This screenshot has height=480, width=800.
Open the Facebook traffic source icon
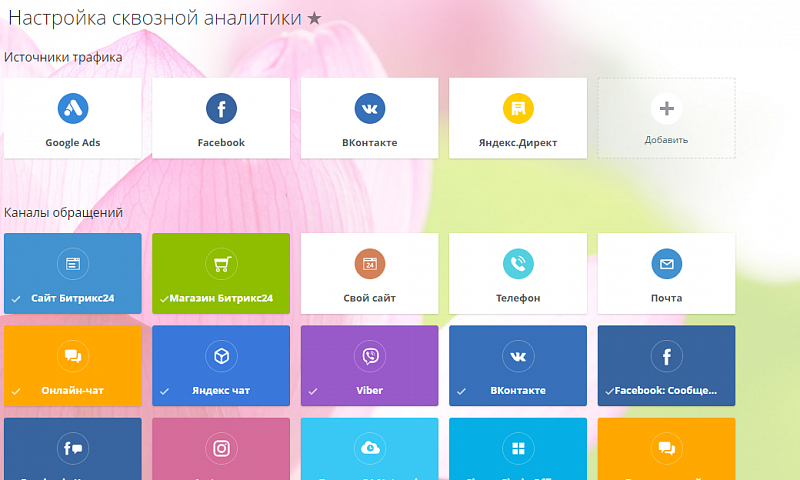221,109
